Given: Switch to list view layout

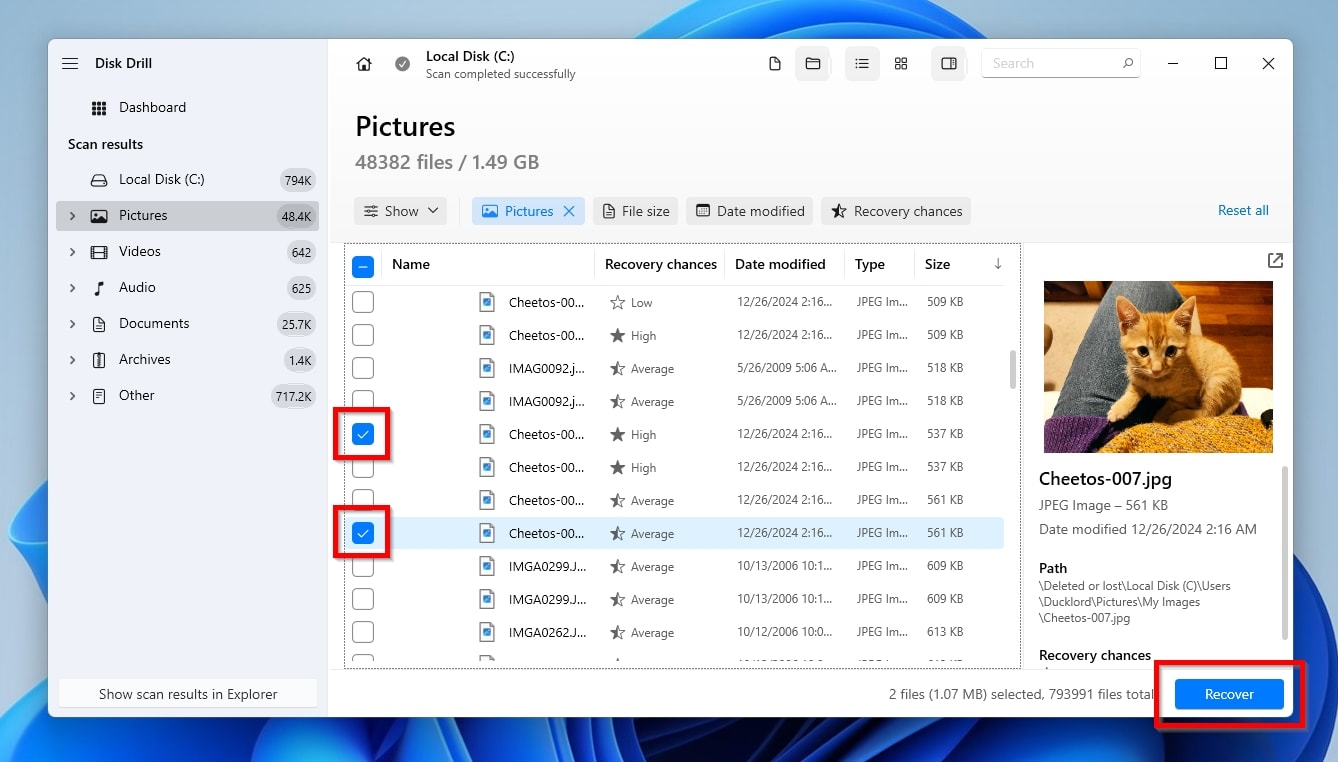Looking at the screenshot, I should (862, 63).
